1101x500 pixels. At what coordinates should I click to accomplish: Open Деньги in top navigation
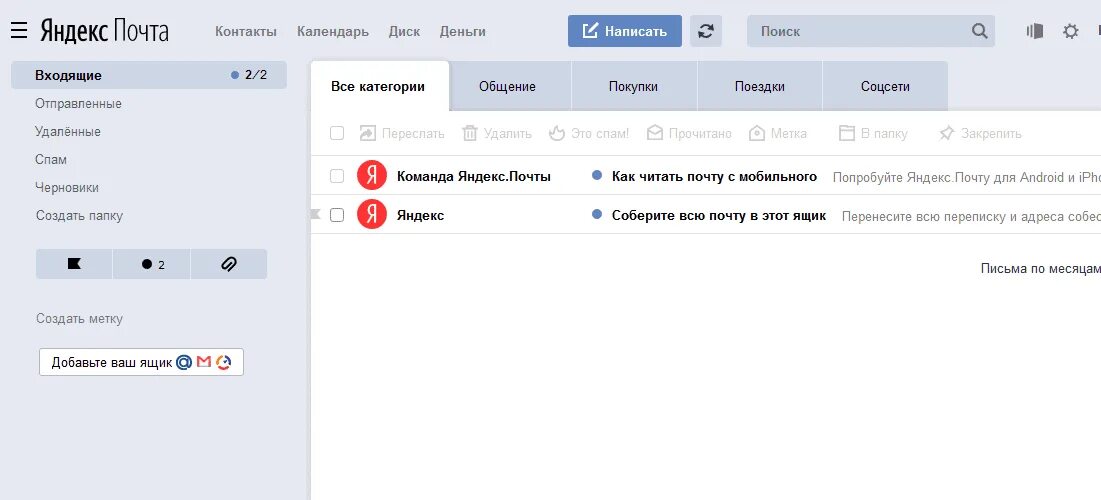pos(463,32)
